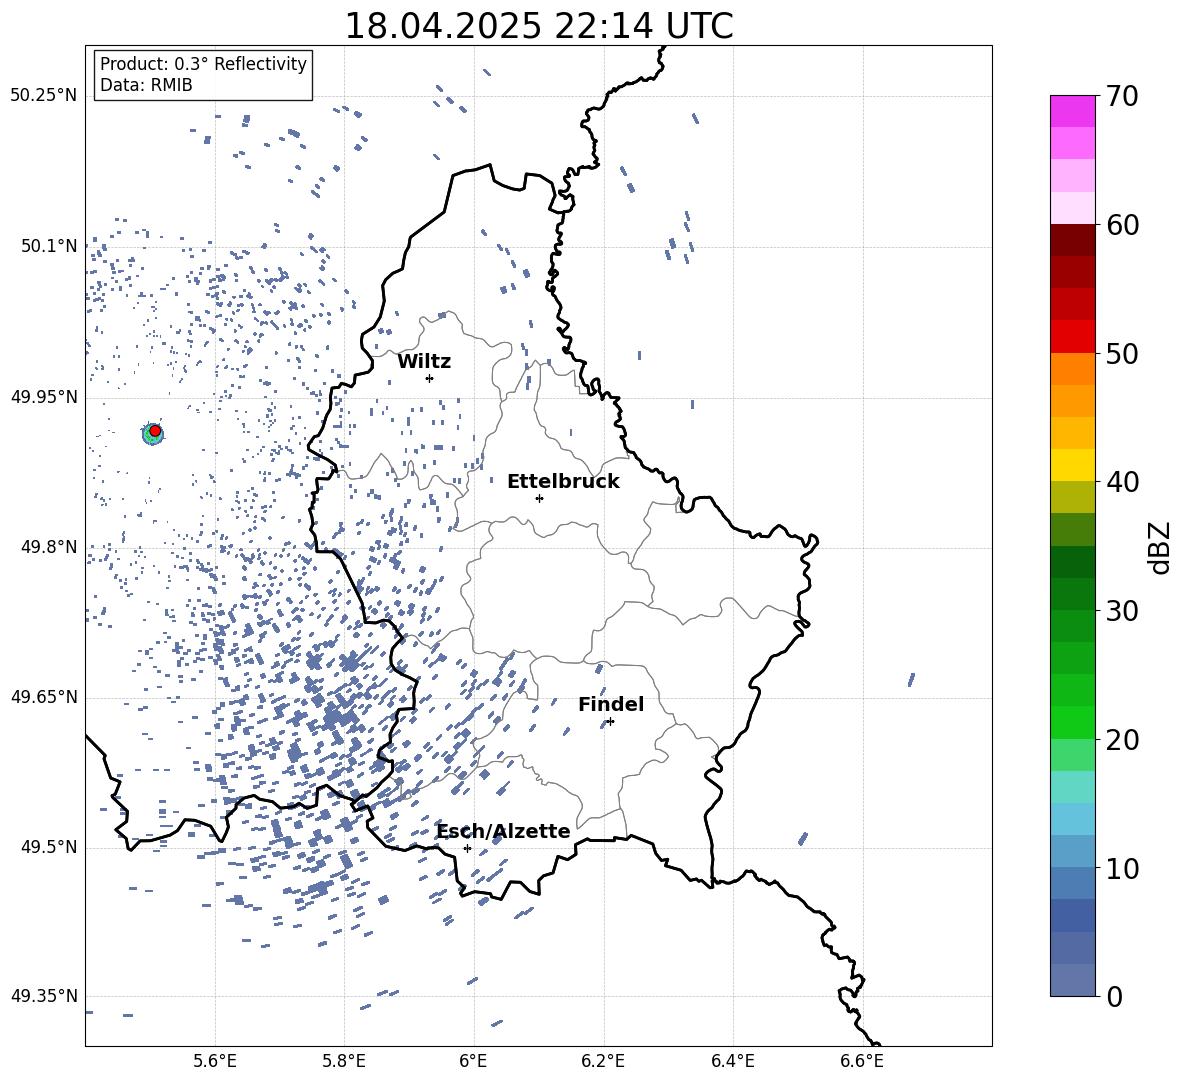Select the Findel city label

[610, 704]
